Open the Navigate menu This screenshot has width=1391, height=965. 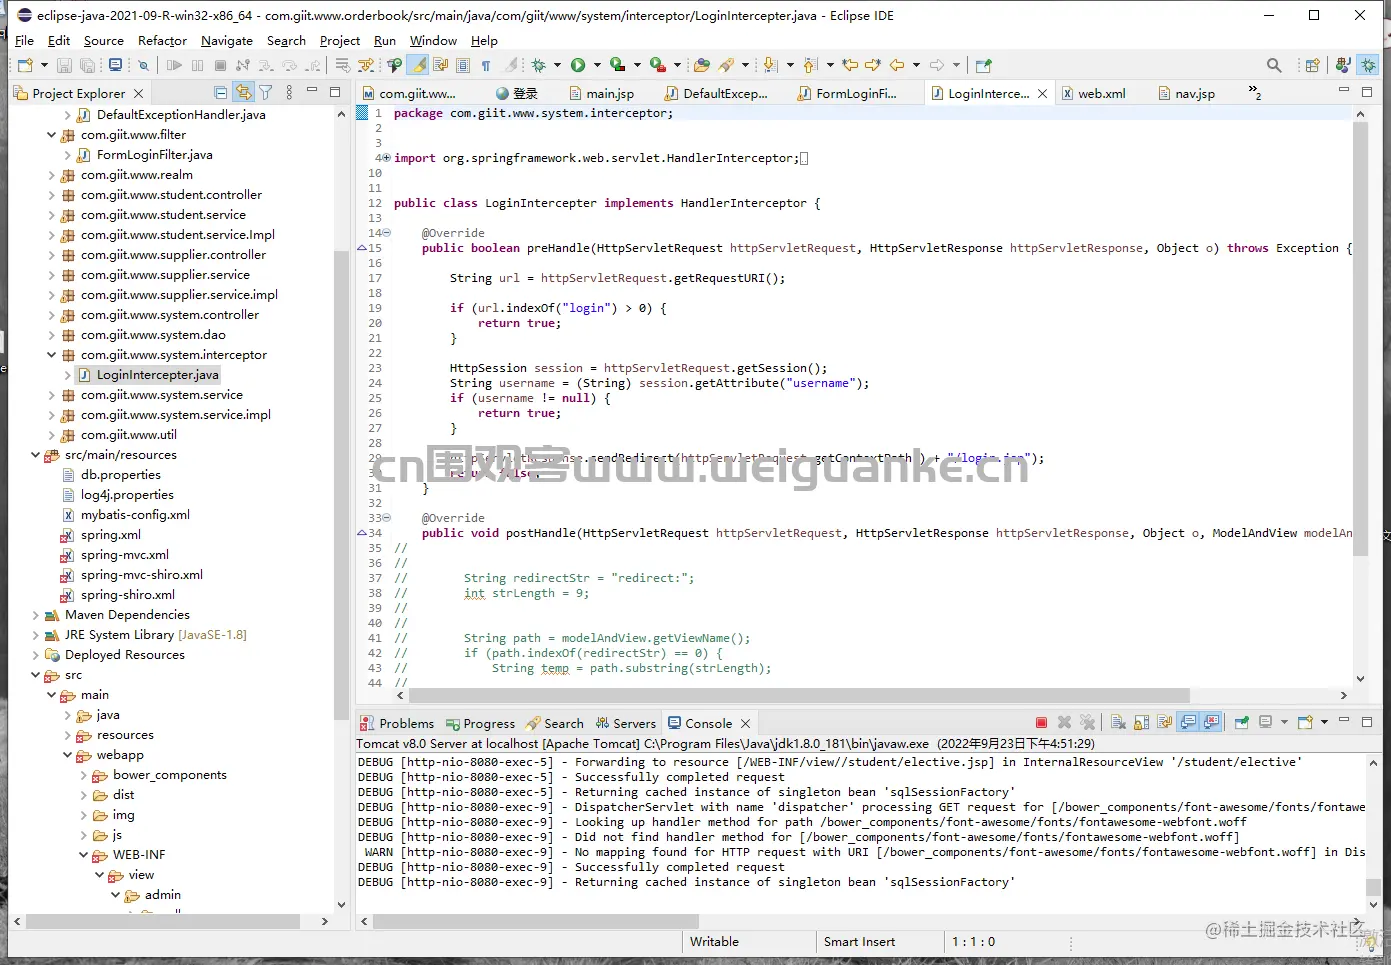(227, 41)
